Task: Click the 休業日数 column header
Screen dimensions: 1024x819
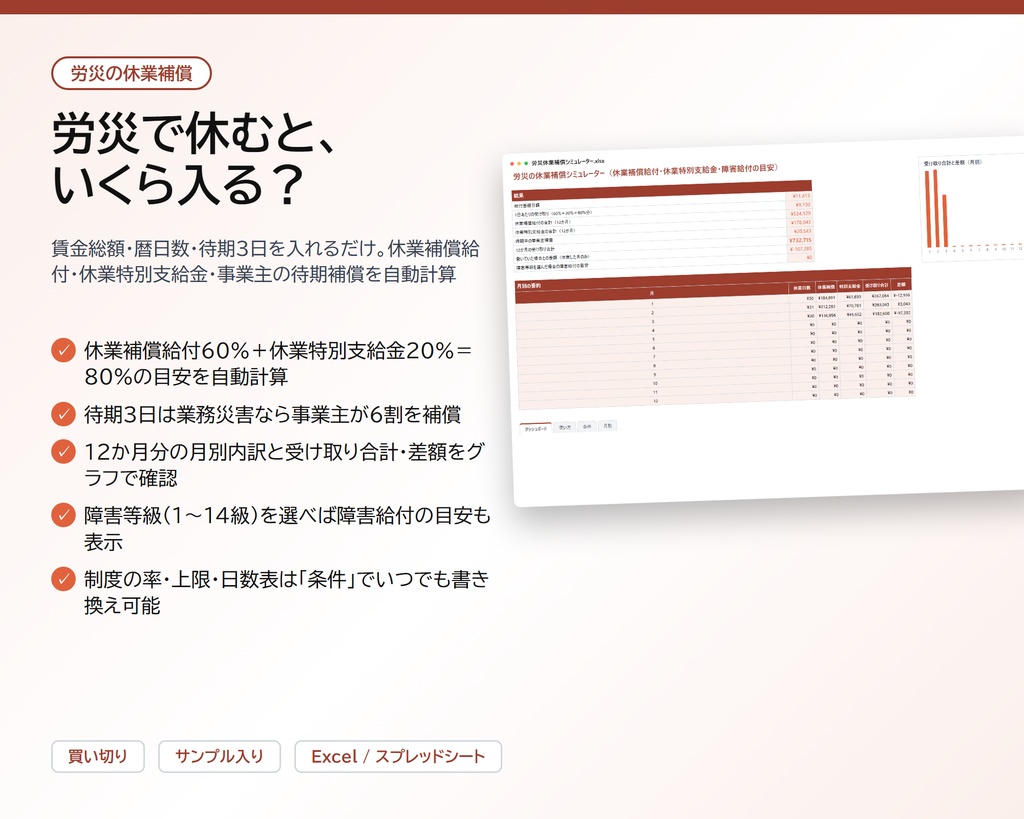Action: tap(801, 288)
